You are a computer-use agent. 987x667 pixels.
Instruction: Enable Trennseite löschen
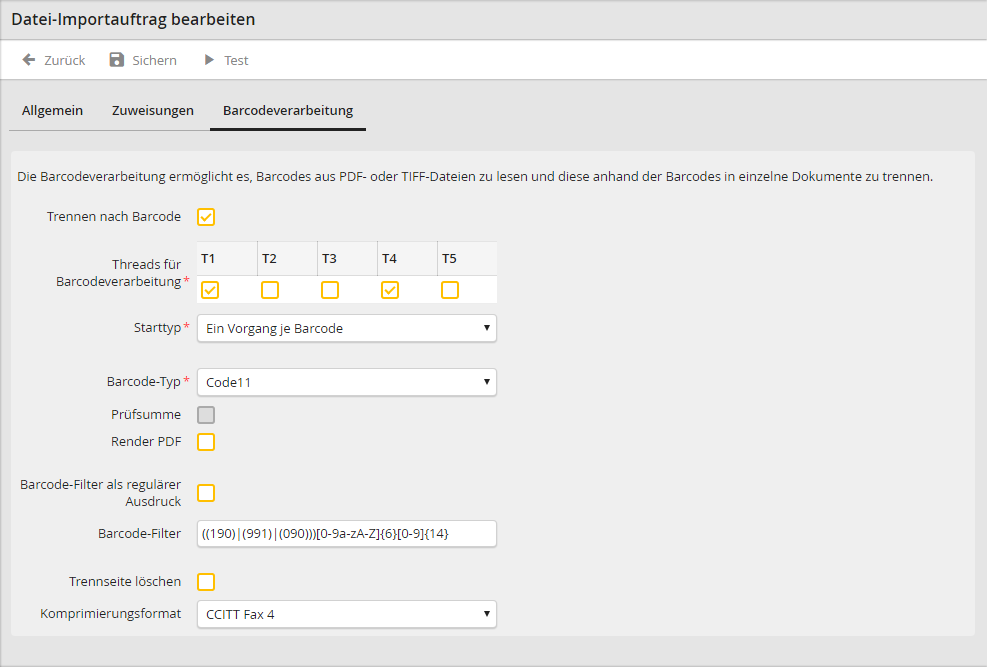coord(206,581)
